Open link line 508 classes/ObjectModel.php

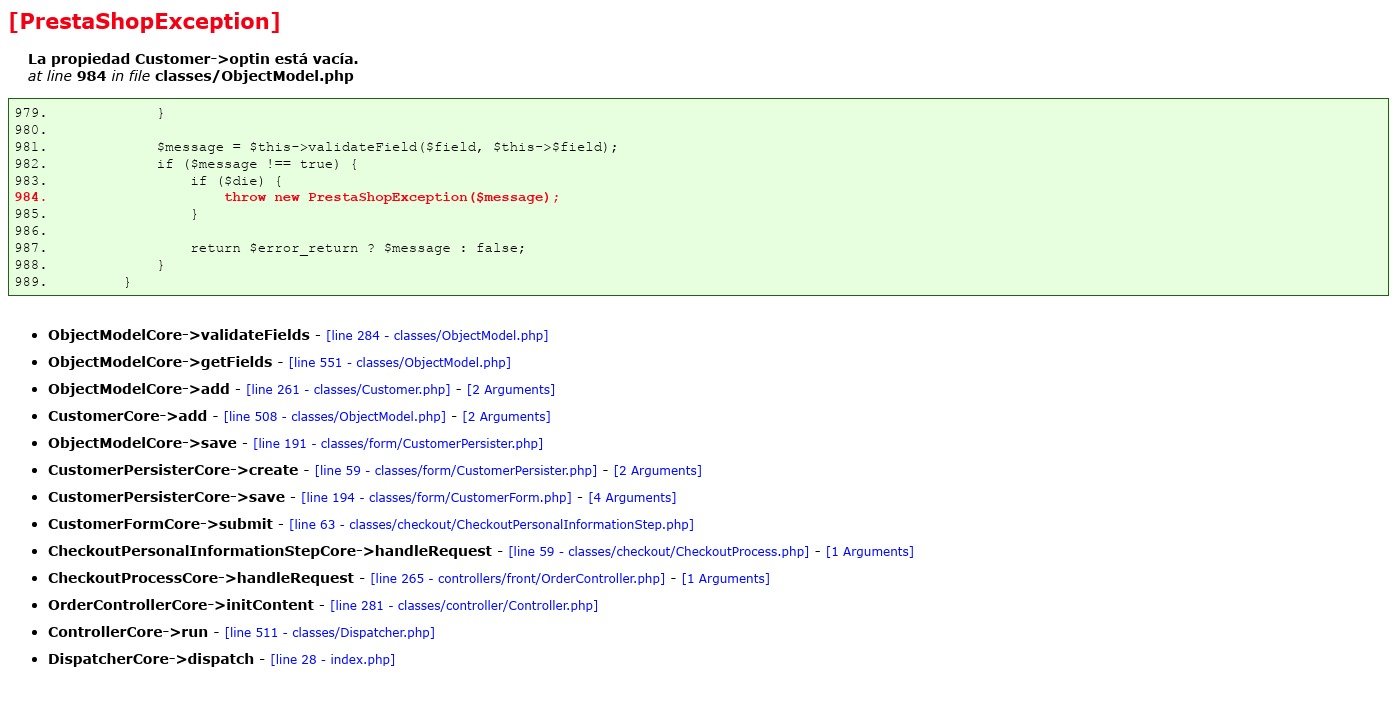[x=335, y=417]
